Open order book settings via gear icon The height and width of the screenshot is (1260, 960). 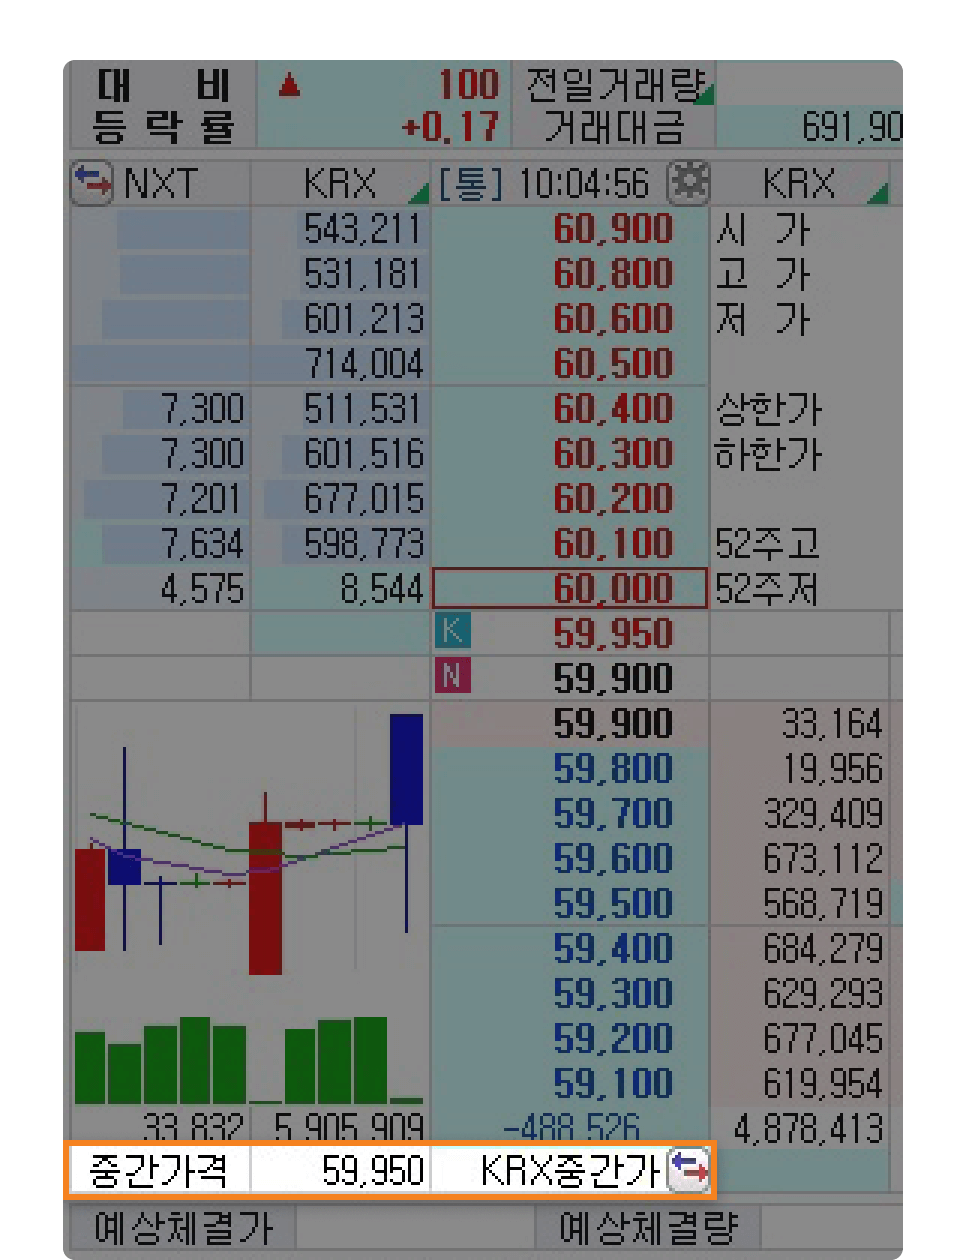pos(688,183)
